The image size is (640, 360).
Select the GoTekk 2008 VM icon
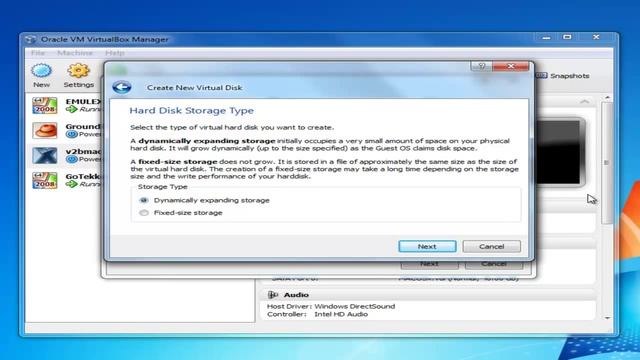pos(45,180)
